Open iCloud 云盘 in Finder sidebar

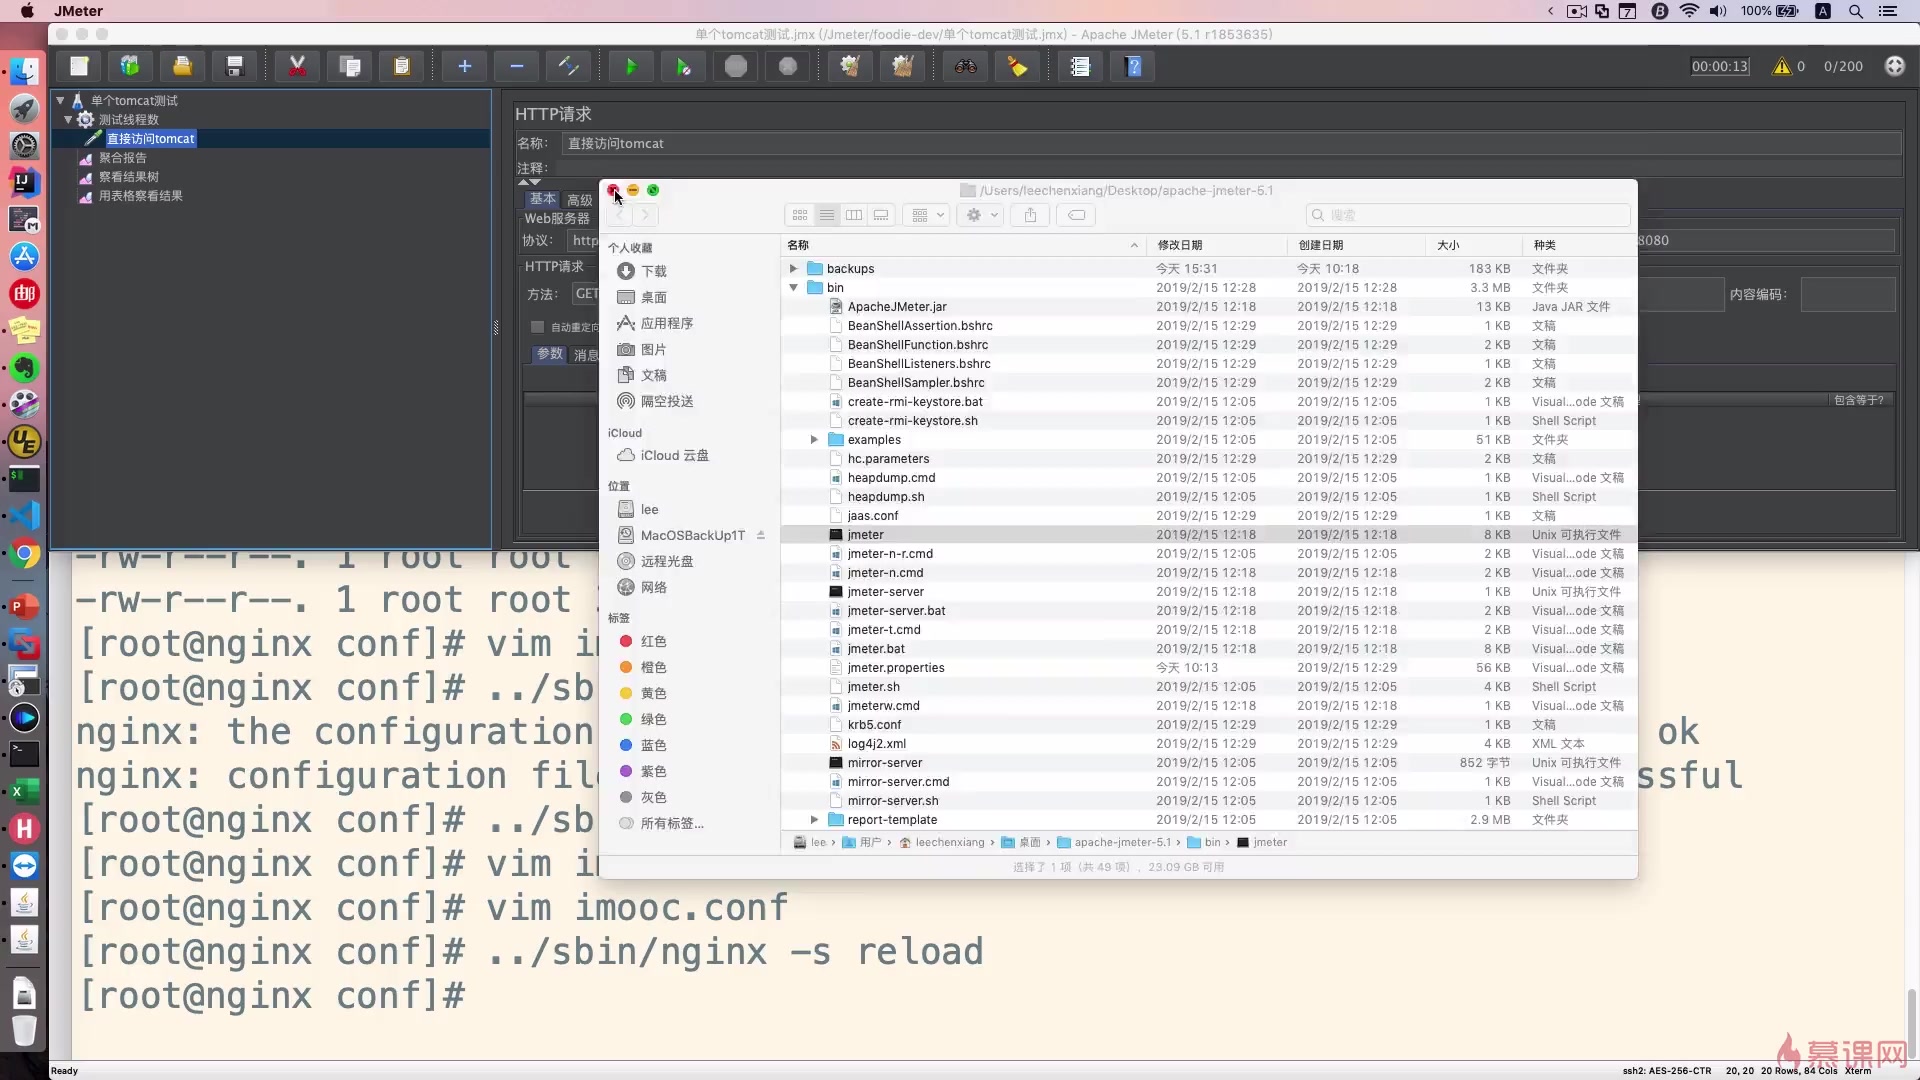pyautogui.click(x=674, y=455)
